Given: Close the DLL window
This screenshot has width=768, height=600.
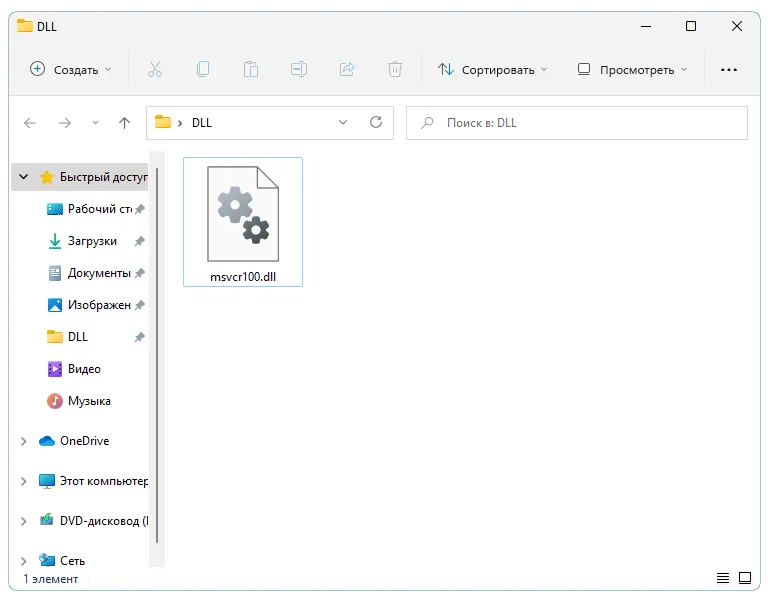Looking at the screenshot, I should (737, 26).
